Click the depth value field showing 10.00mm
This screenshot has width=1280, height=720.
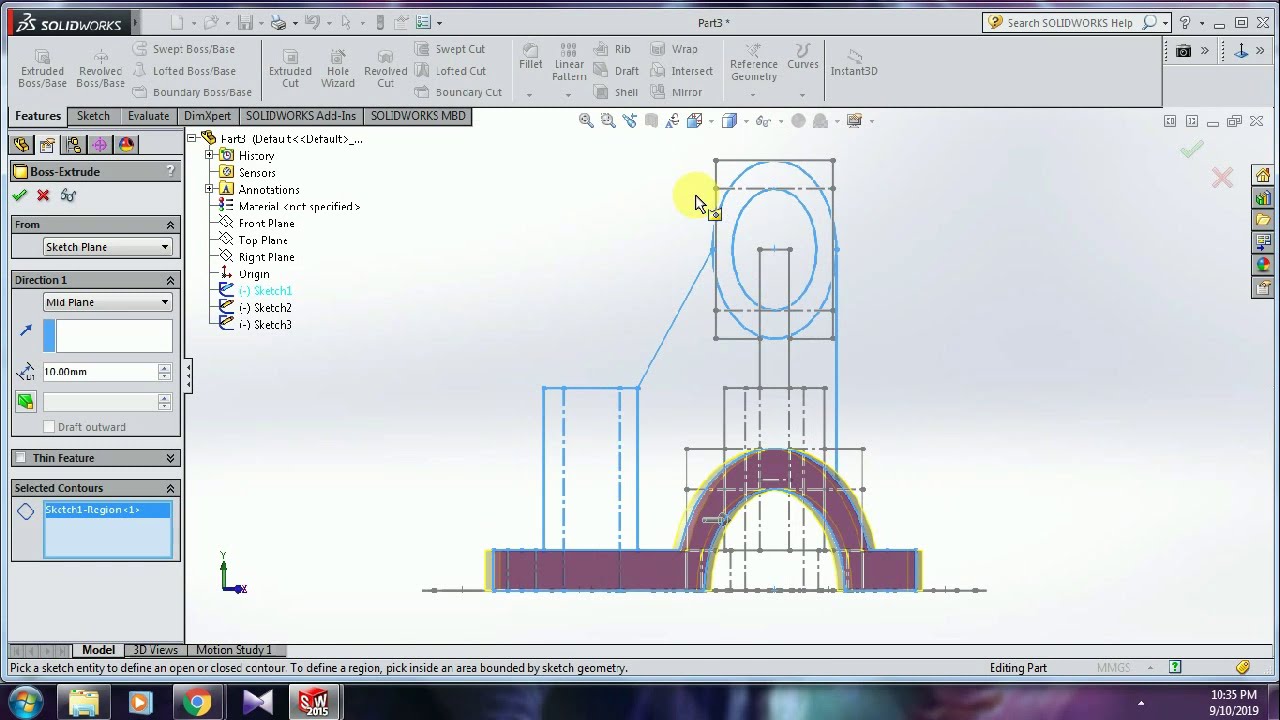click(x=100, y=372)
